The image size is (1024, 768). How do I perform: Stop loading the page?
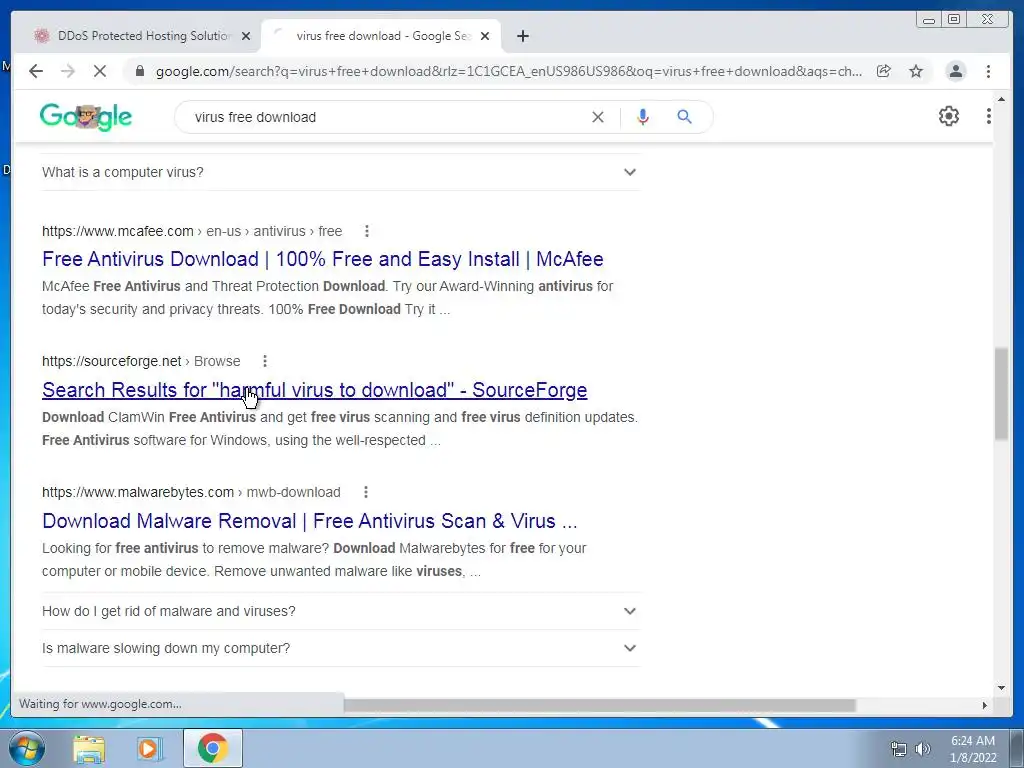99,71
